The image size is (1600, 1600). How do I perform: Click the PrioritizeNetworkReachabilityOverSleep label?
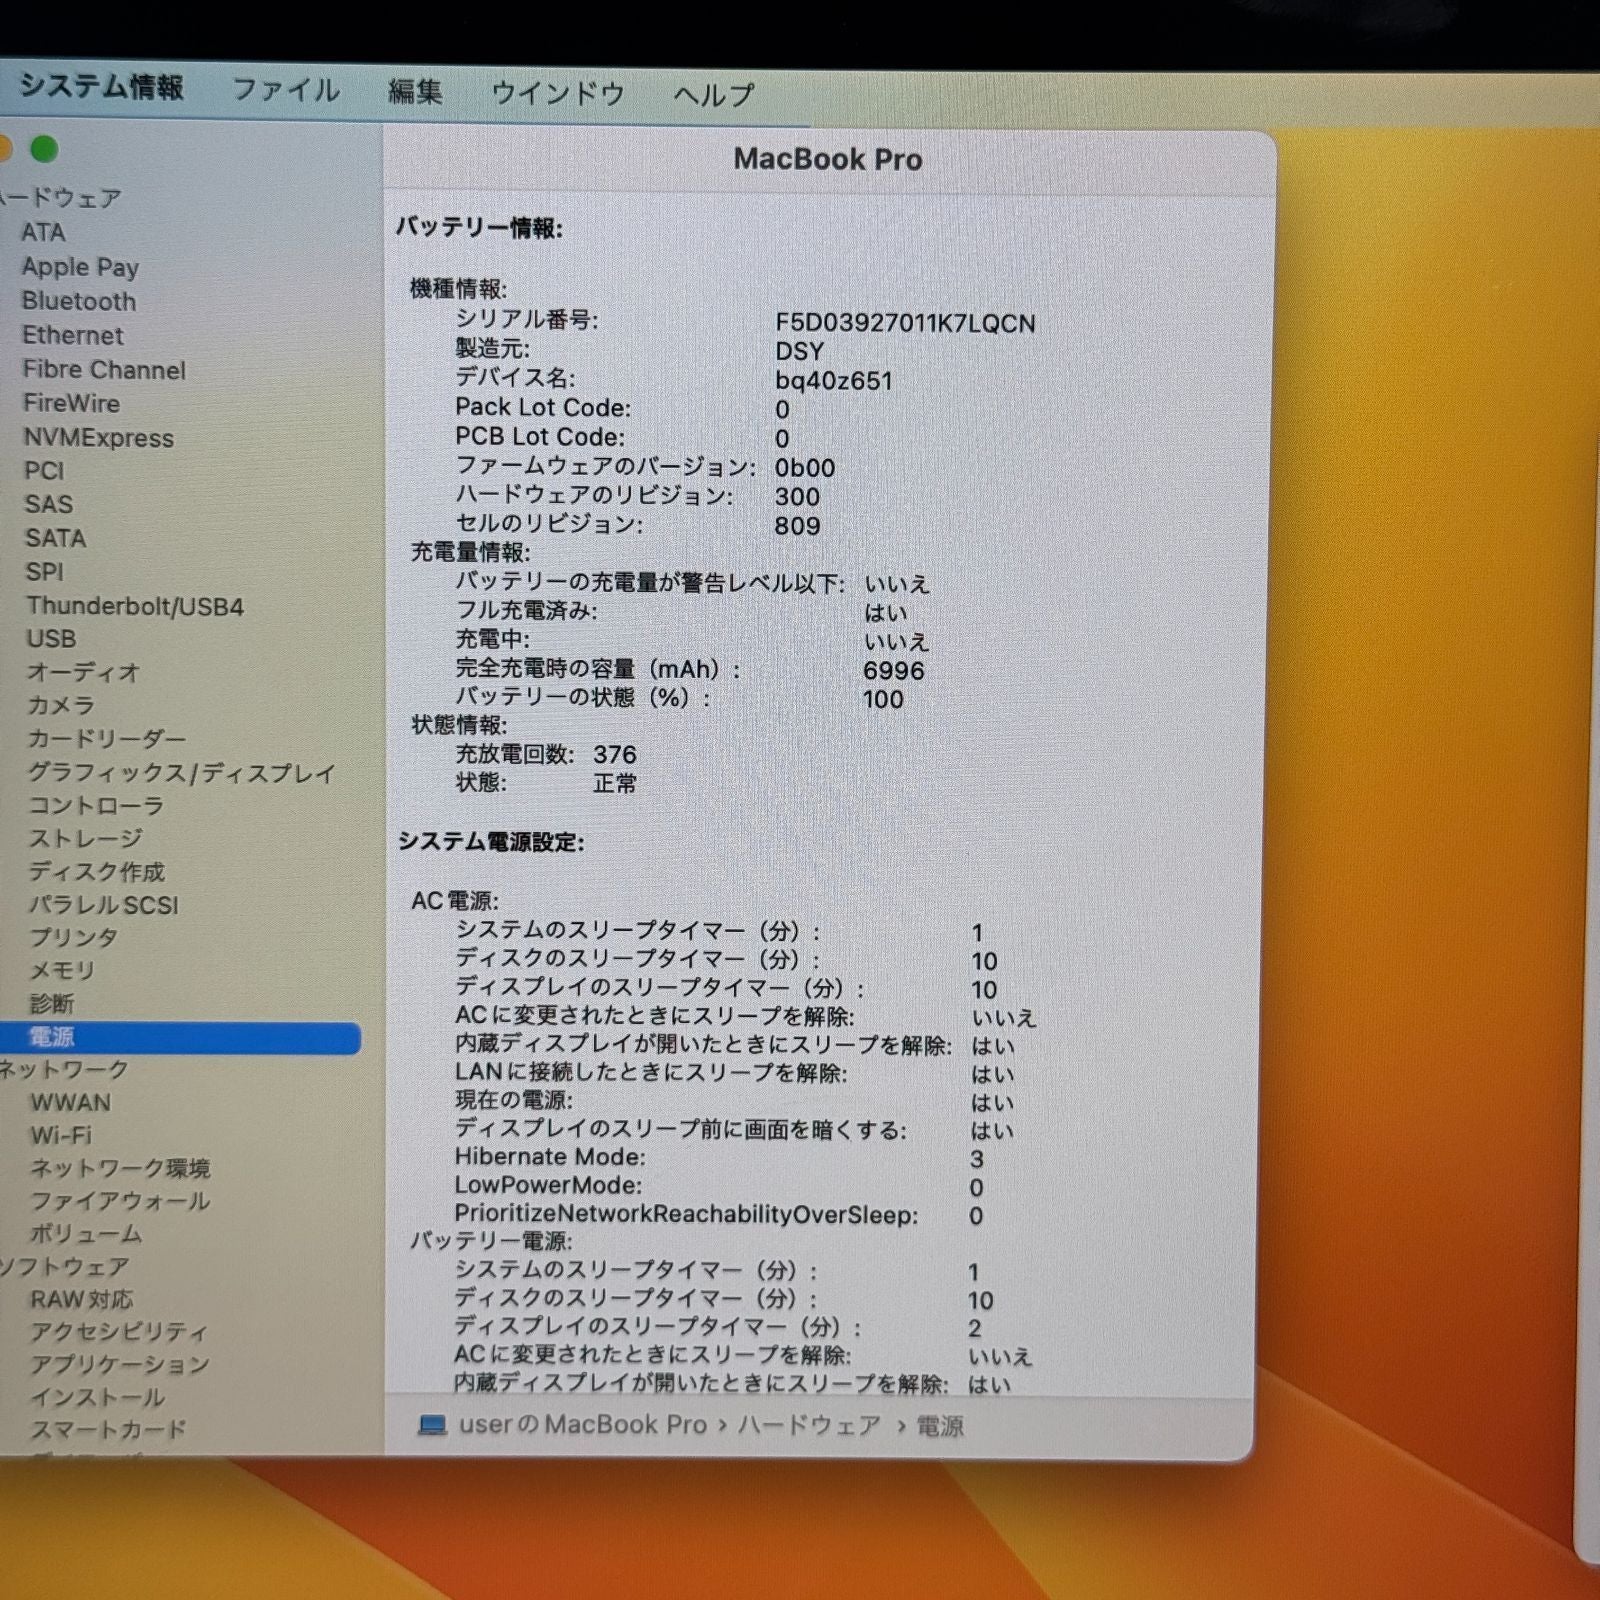tap(686, 1214)
